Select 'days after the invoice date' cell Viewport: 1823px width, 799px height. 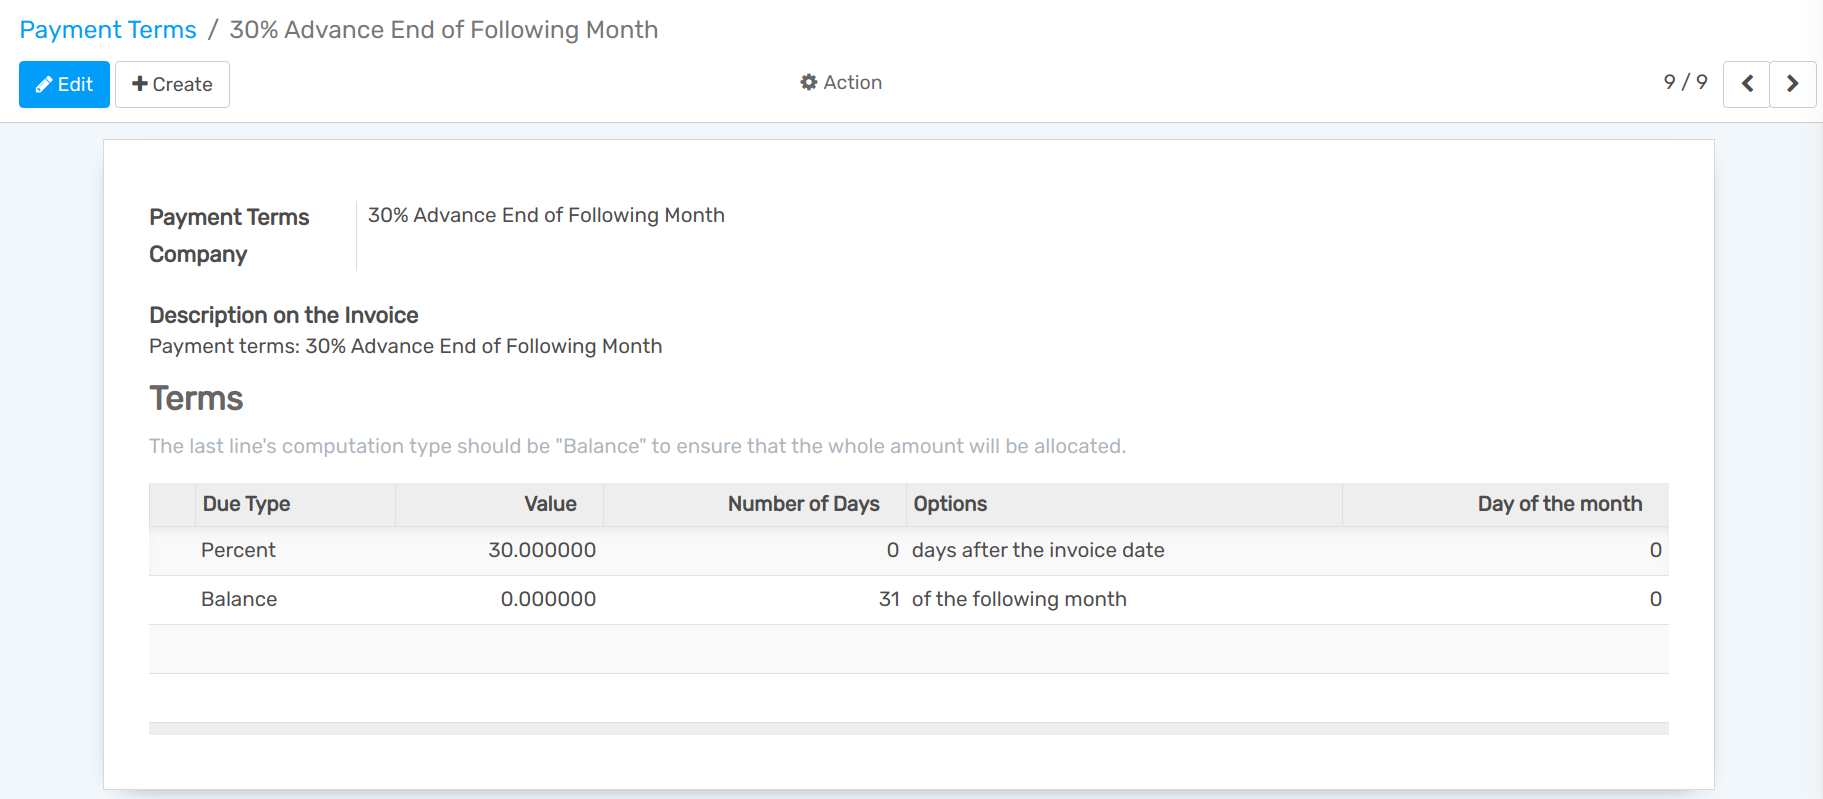[1038, 550]
